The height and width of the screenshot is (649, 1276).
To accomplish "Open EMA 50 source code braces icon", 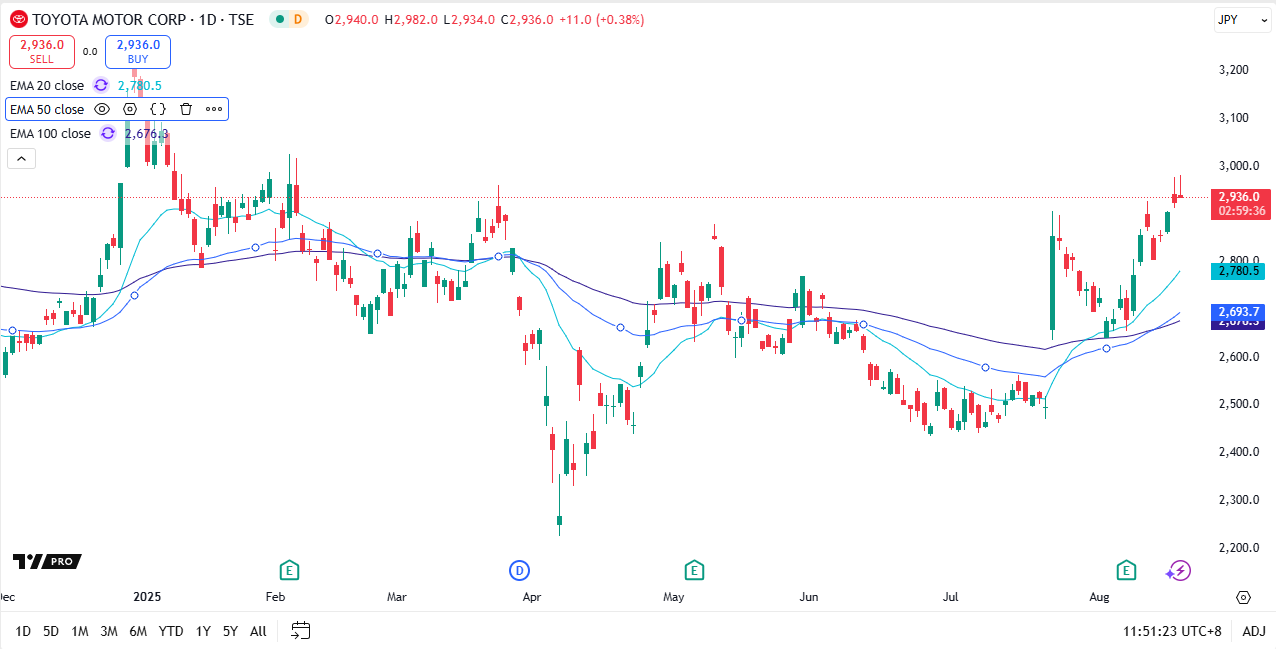I will pyautogui.click(x=158, y=109).
